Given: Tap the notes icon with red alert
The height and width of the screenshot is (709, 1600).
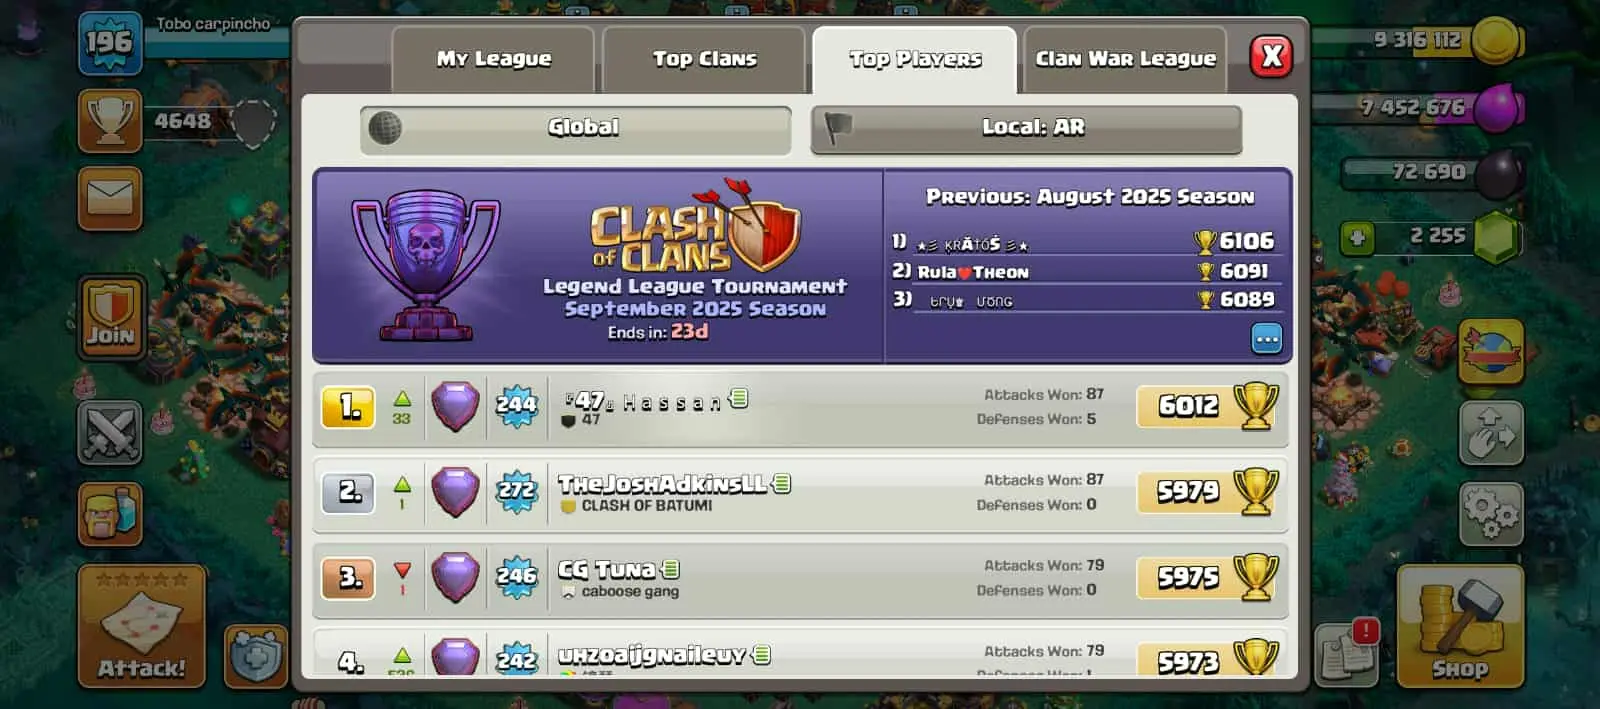Looking at the screenshot, I should pos(1347,655).
